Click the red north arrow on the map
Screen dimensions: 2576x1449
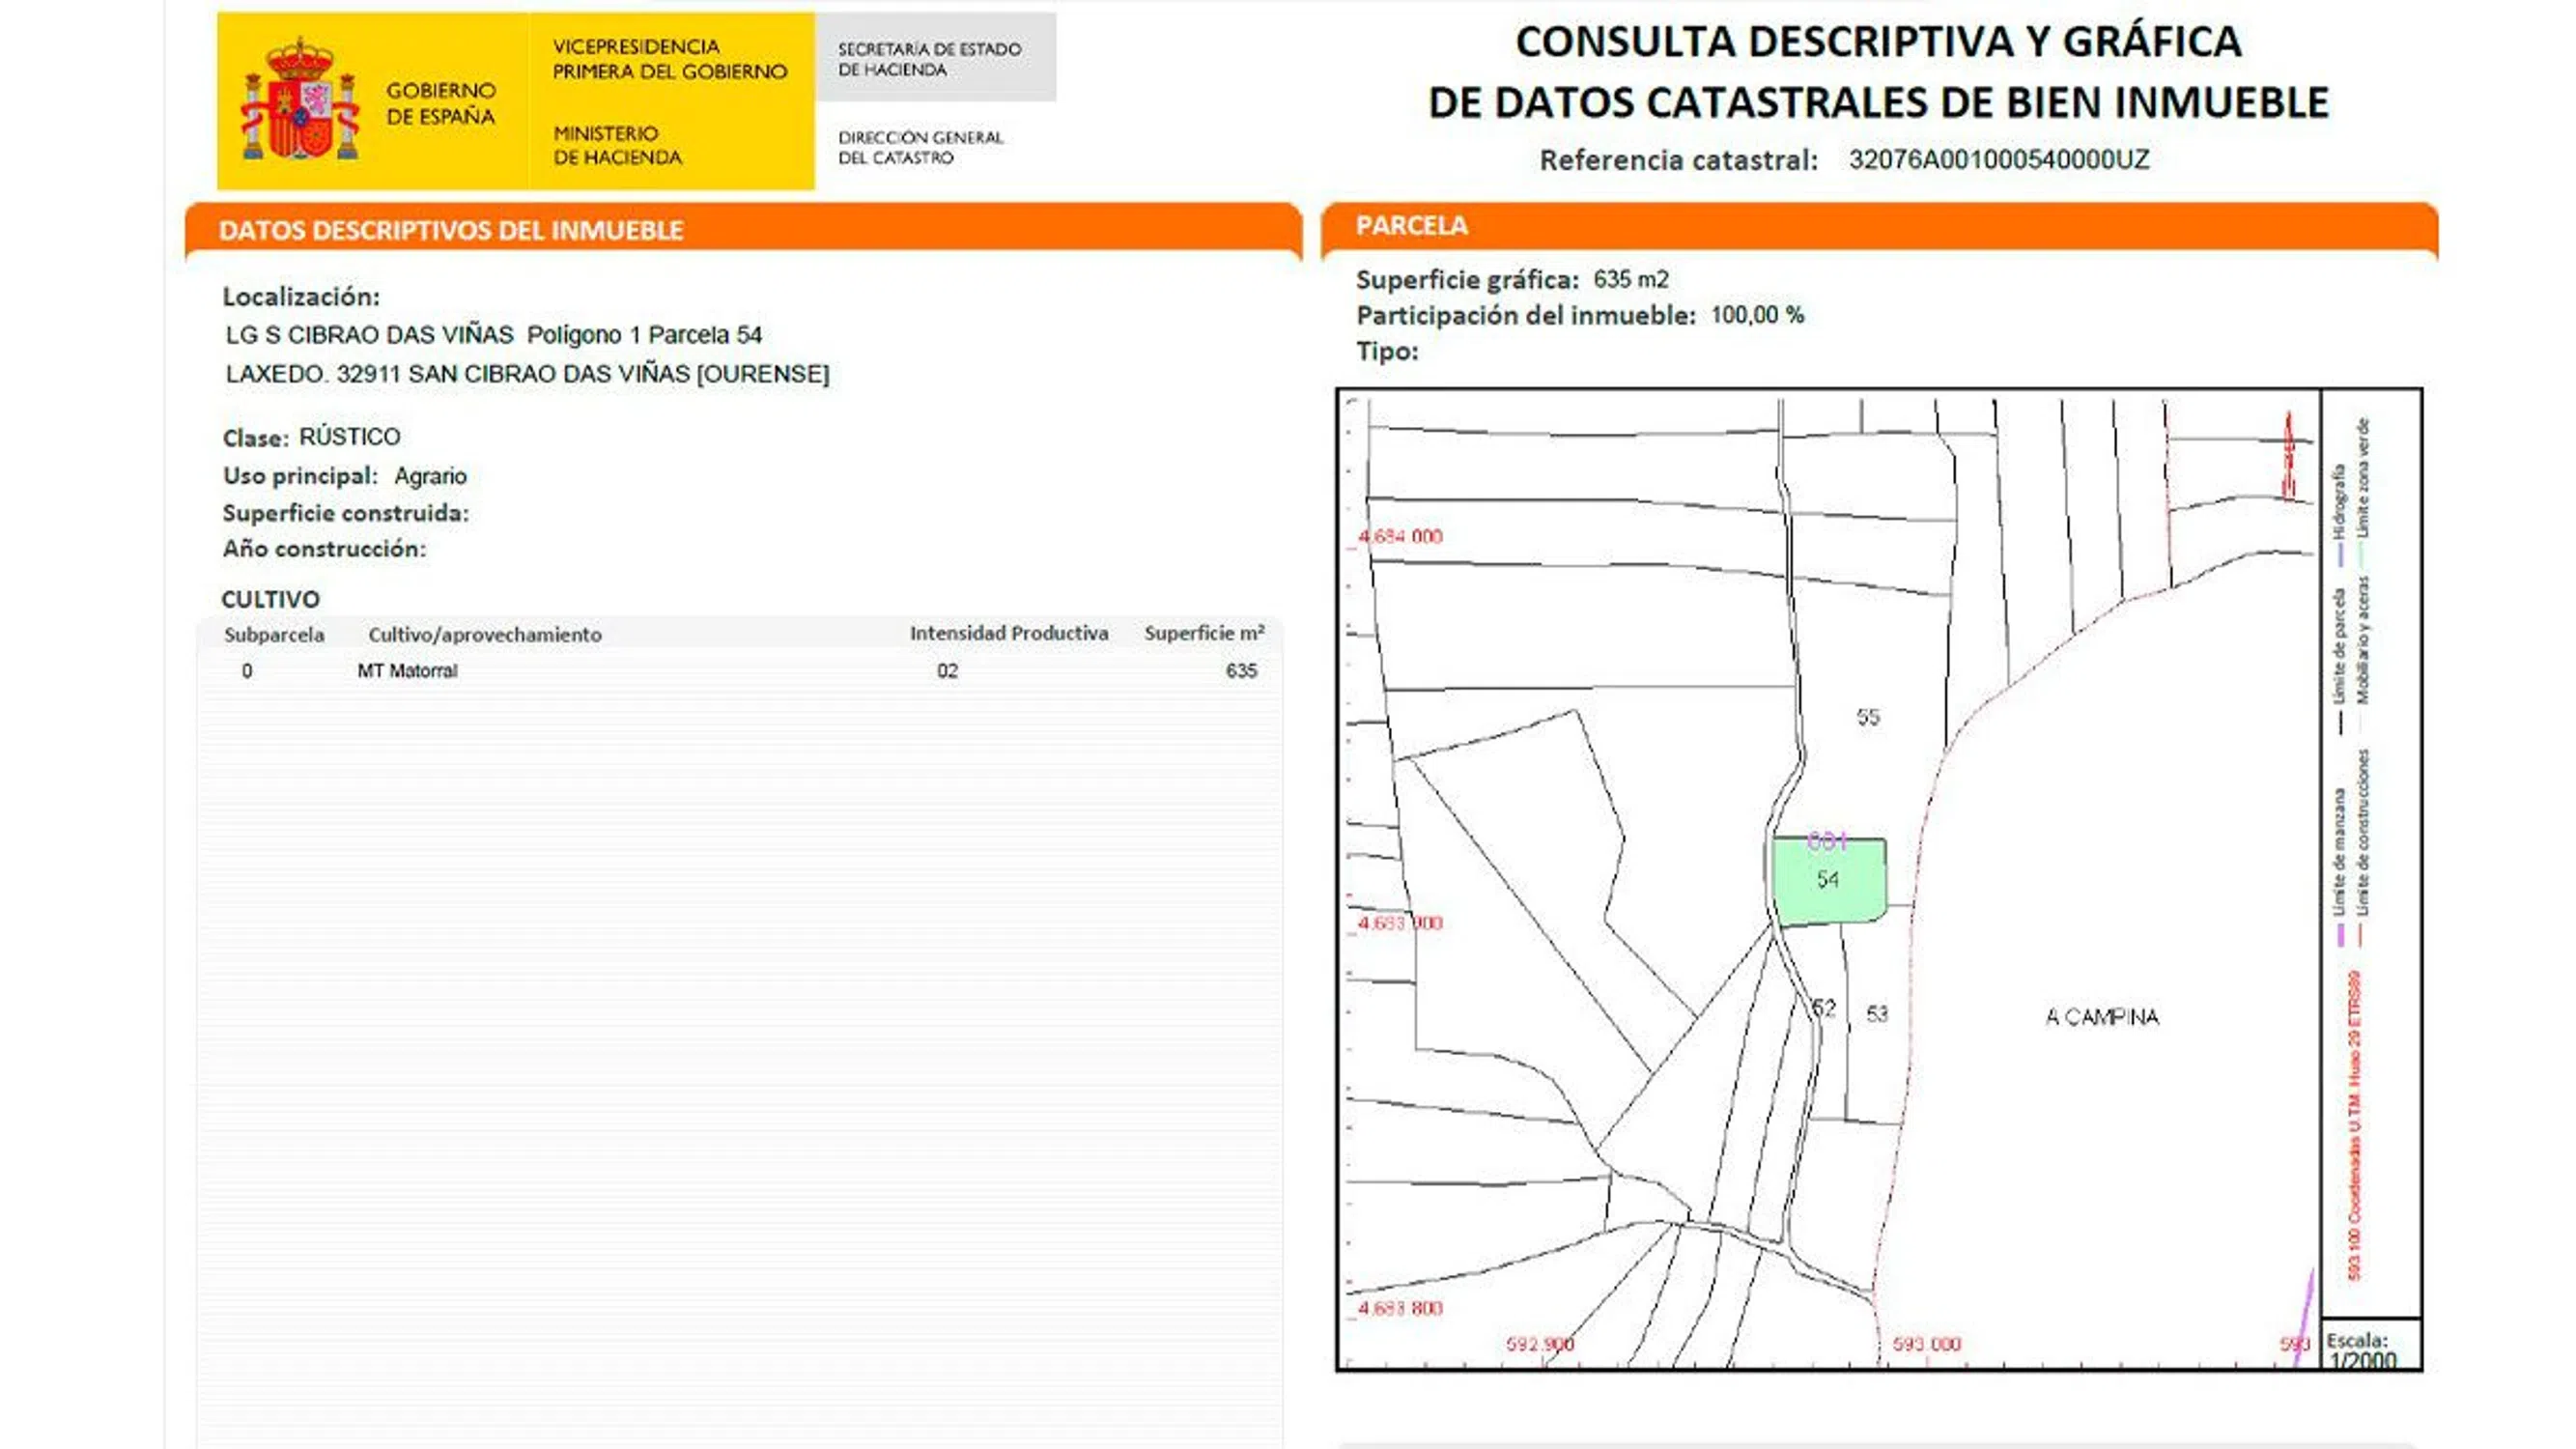(2288, 456)
